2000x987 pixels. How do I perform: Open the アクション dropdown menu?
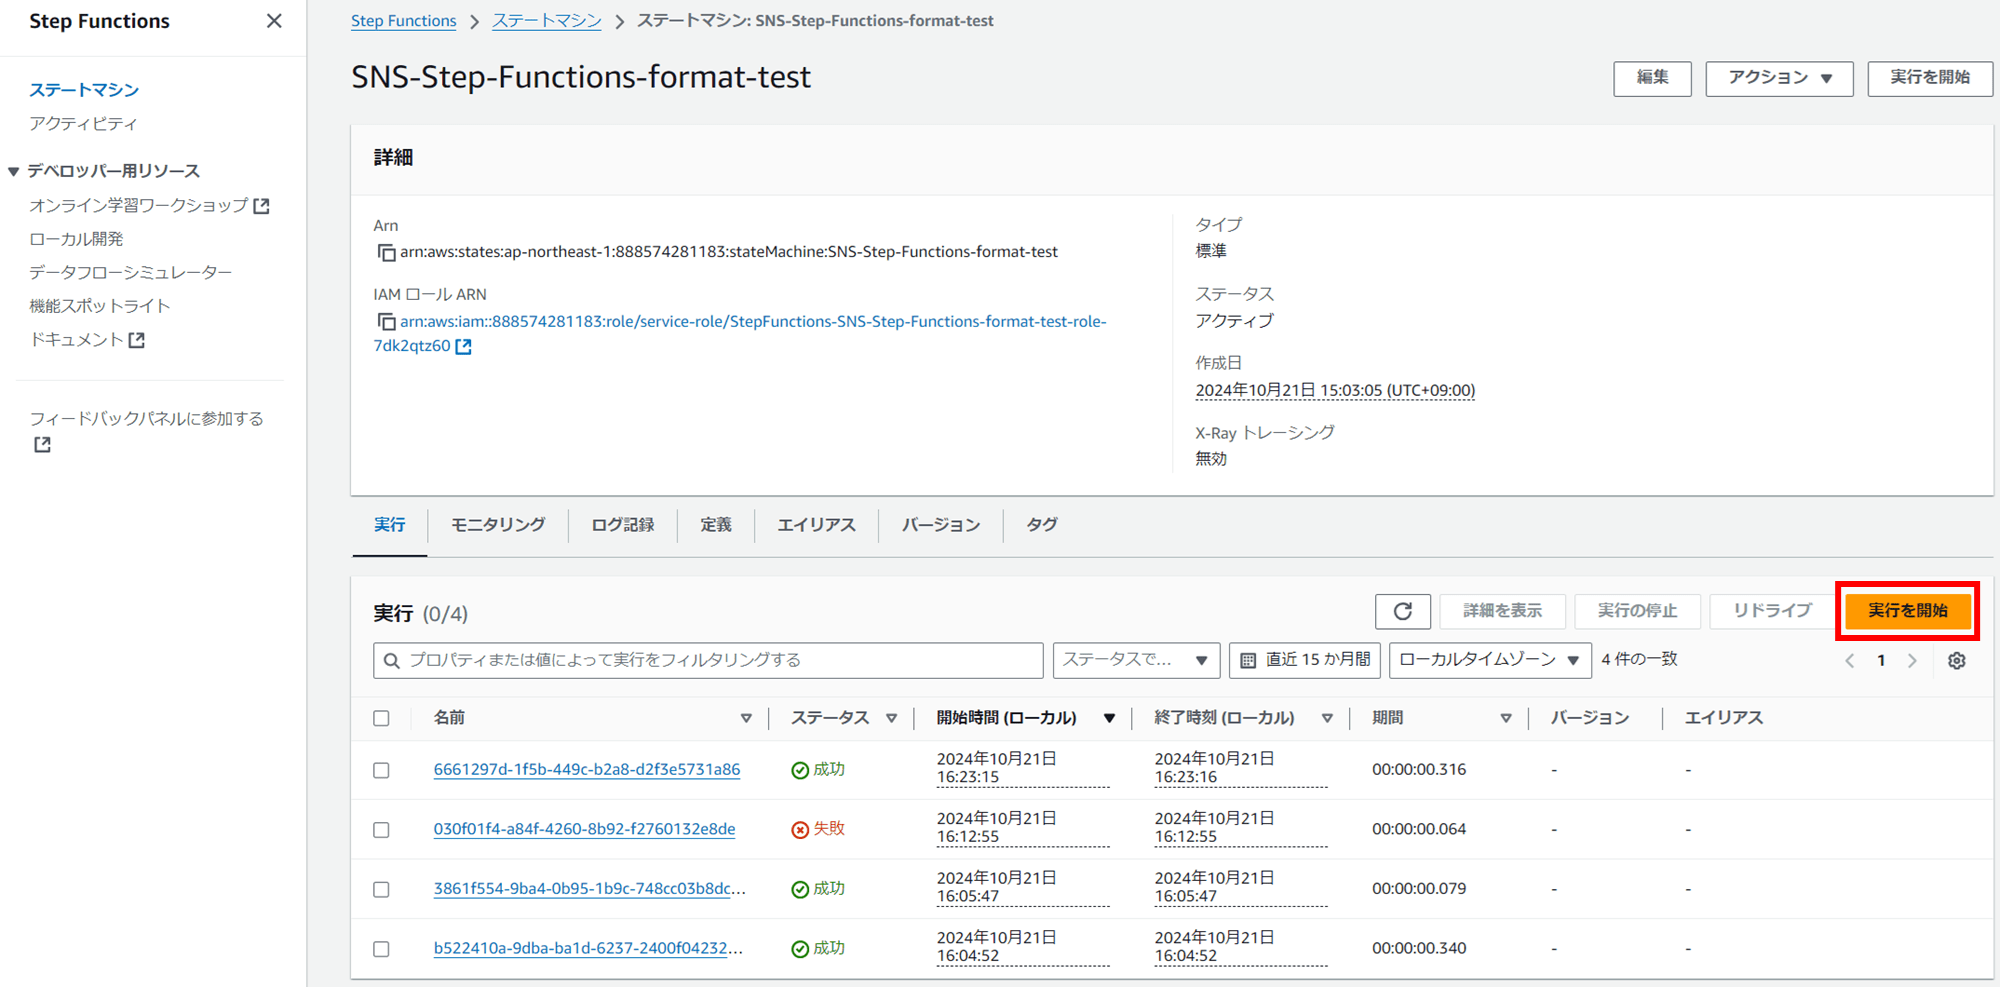(x=1779, y=78)
